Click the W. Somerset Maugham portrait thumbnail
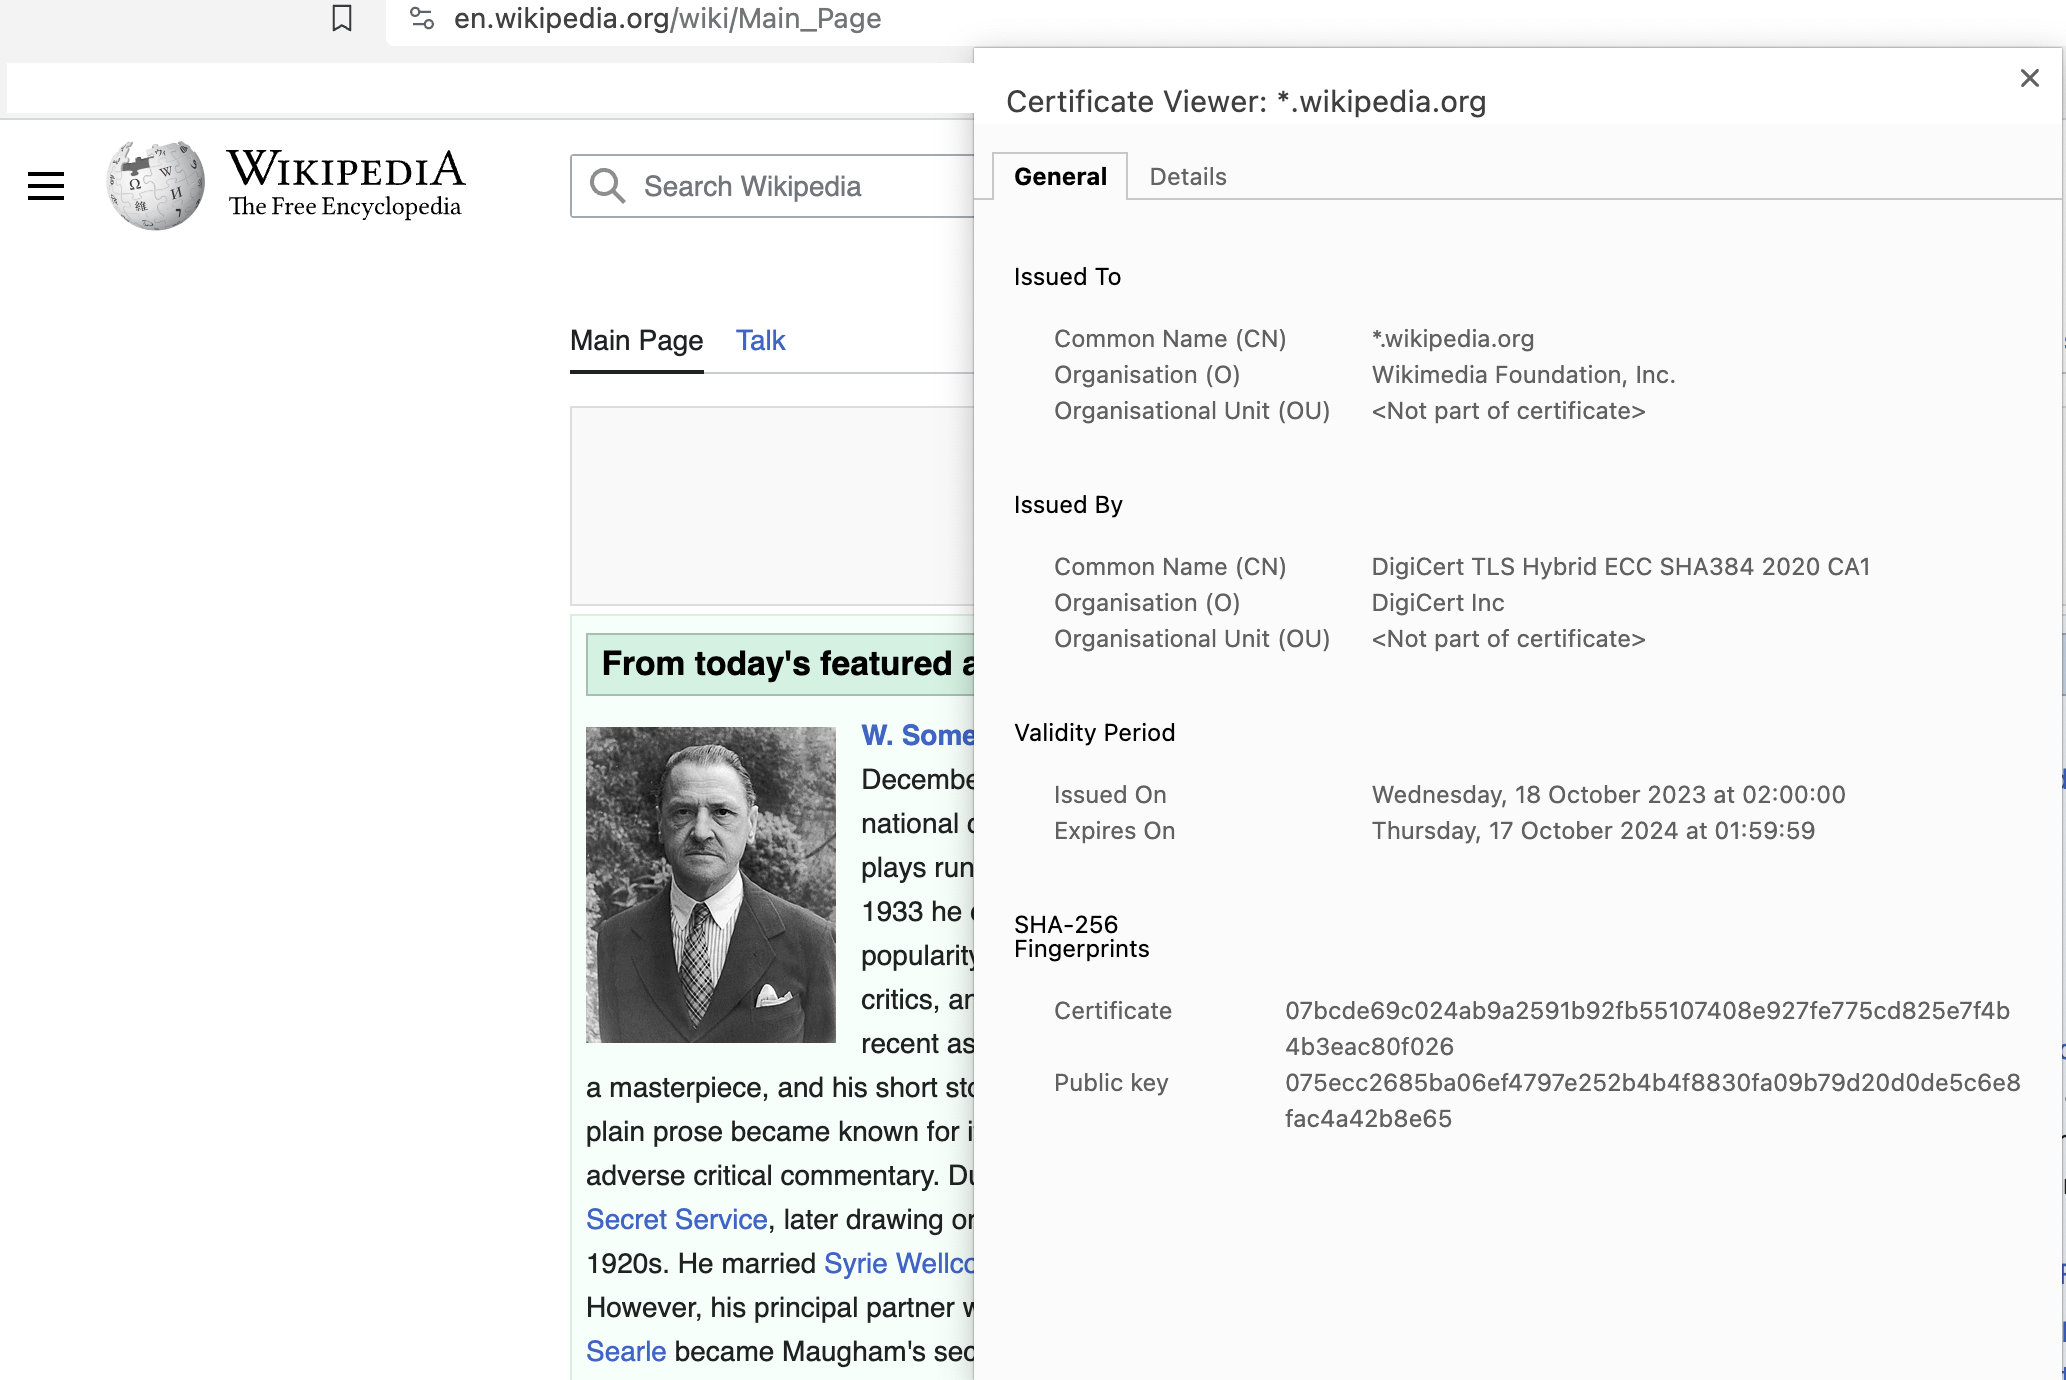This screenshot has width=2066, height=1380. click(711, 885)
